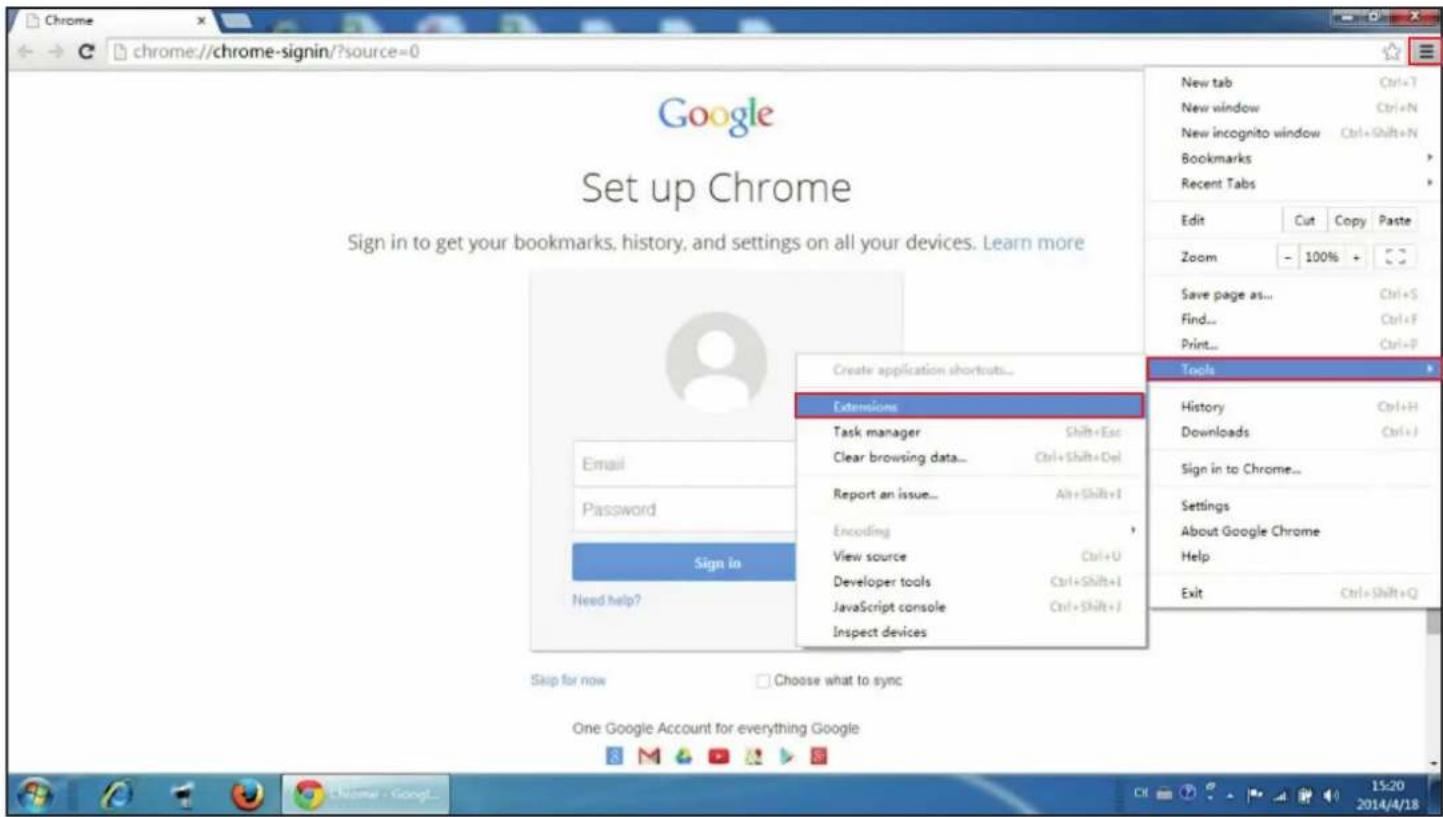1443x817 pixels.
Task: Open JavaScript console entry
Action: (971, 606)
